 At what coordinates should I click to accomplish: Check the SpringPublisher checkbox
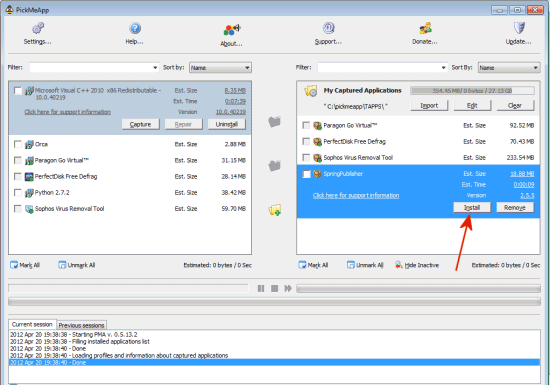(x=306, y=174)
